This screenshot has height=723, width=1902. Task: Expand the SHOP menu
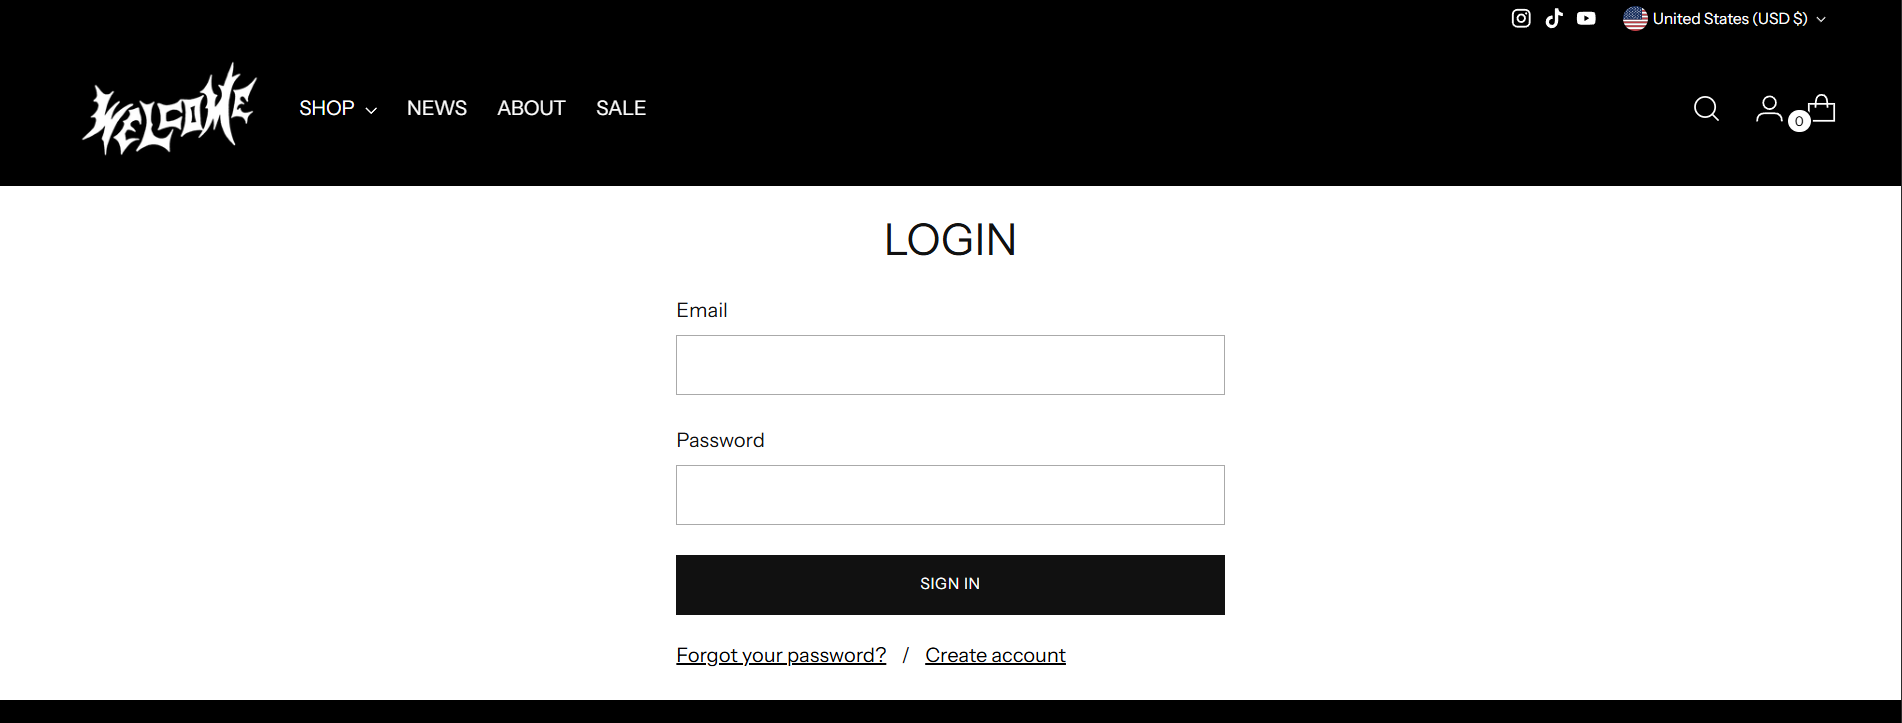click(327, 108)
